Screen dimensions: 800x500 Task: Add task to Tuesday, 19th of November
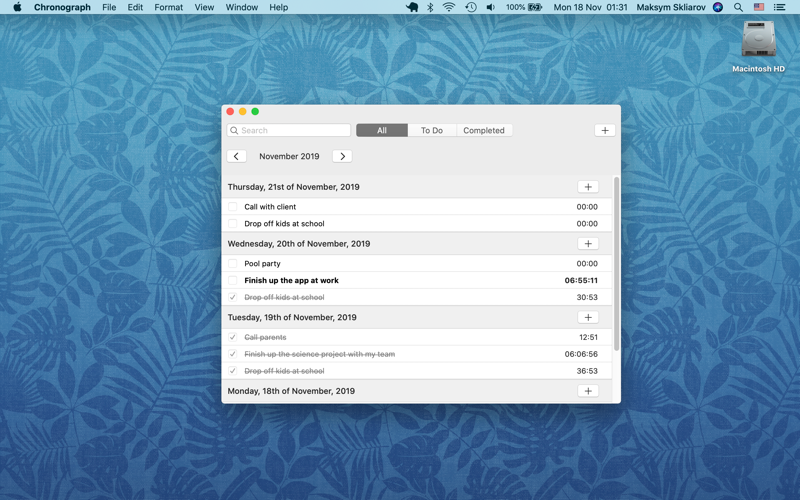click(x=588, y=317)
